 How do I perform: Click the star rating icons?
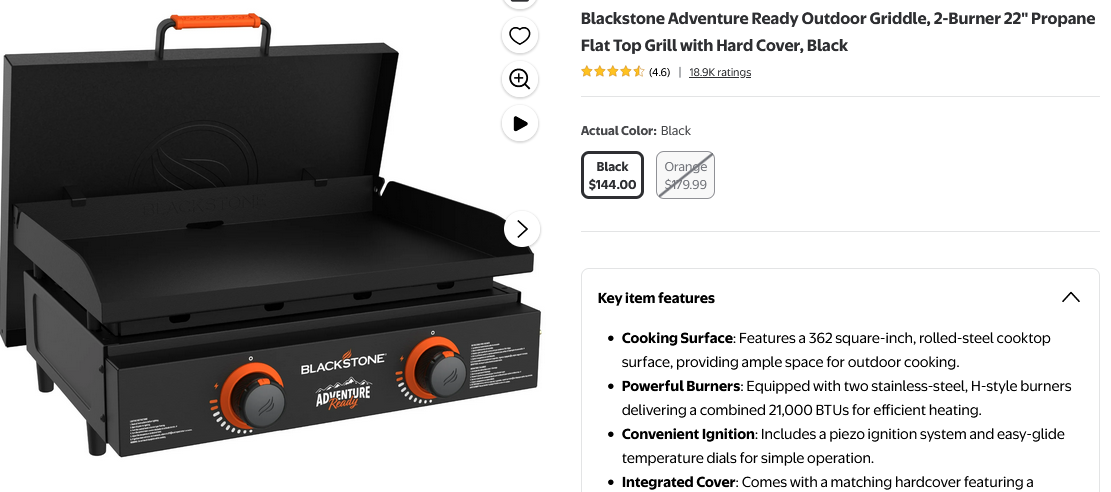point(612,72)
